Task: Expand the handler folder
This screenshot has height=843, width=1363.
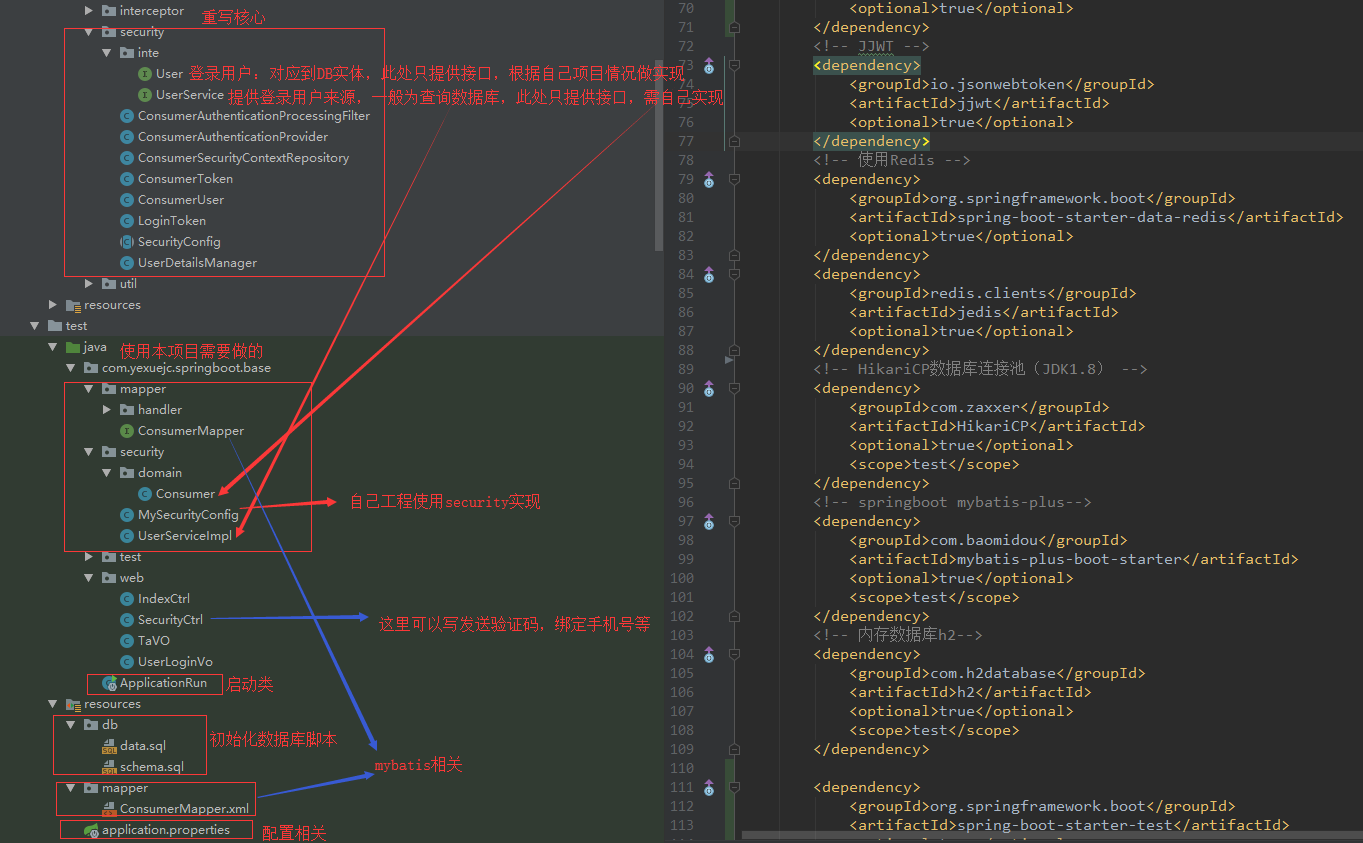Action: [x=107, y=410]
